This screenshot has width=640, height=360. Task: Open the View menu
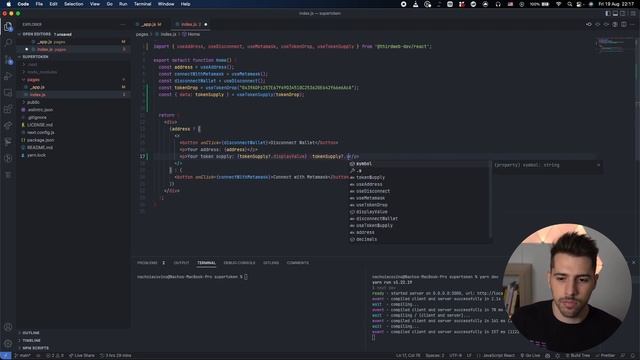95,4
